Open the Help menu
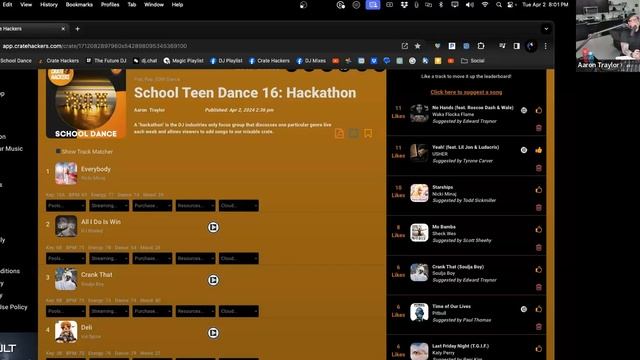The height and width of the screenshot is (360, 640). [x=177, y=5]
